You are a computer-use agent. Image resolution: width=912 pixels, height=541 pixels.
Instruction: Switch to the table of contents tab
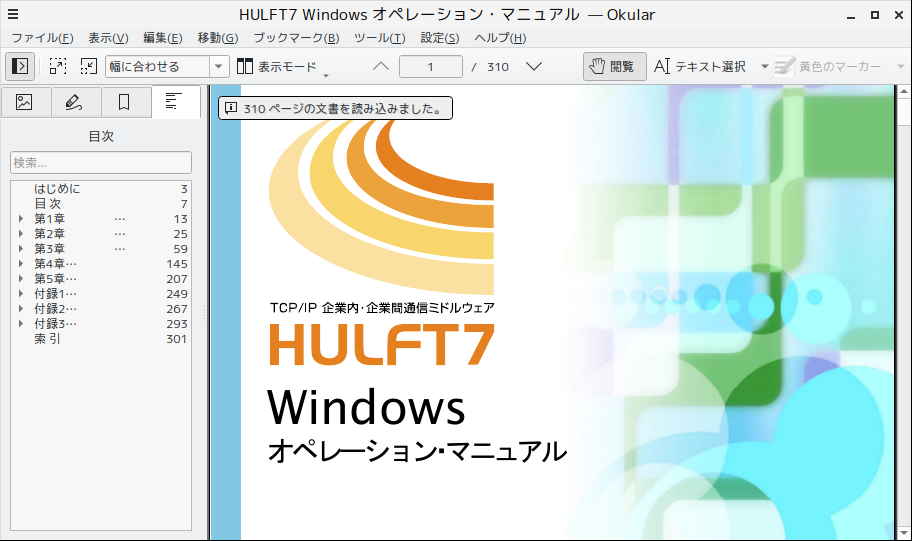174,102
